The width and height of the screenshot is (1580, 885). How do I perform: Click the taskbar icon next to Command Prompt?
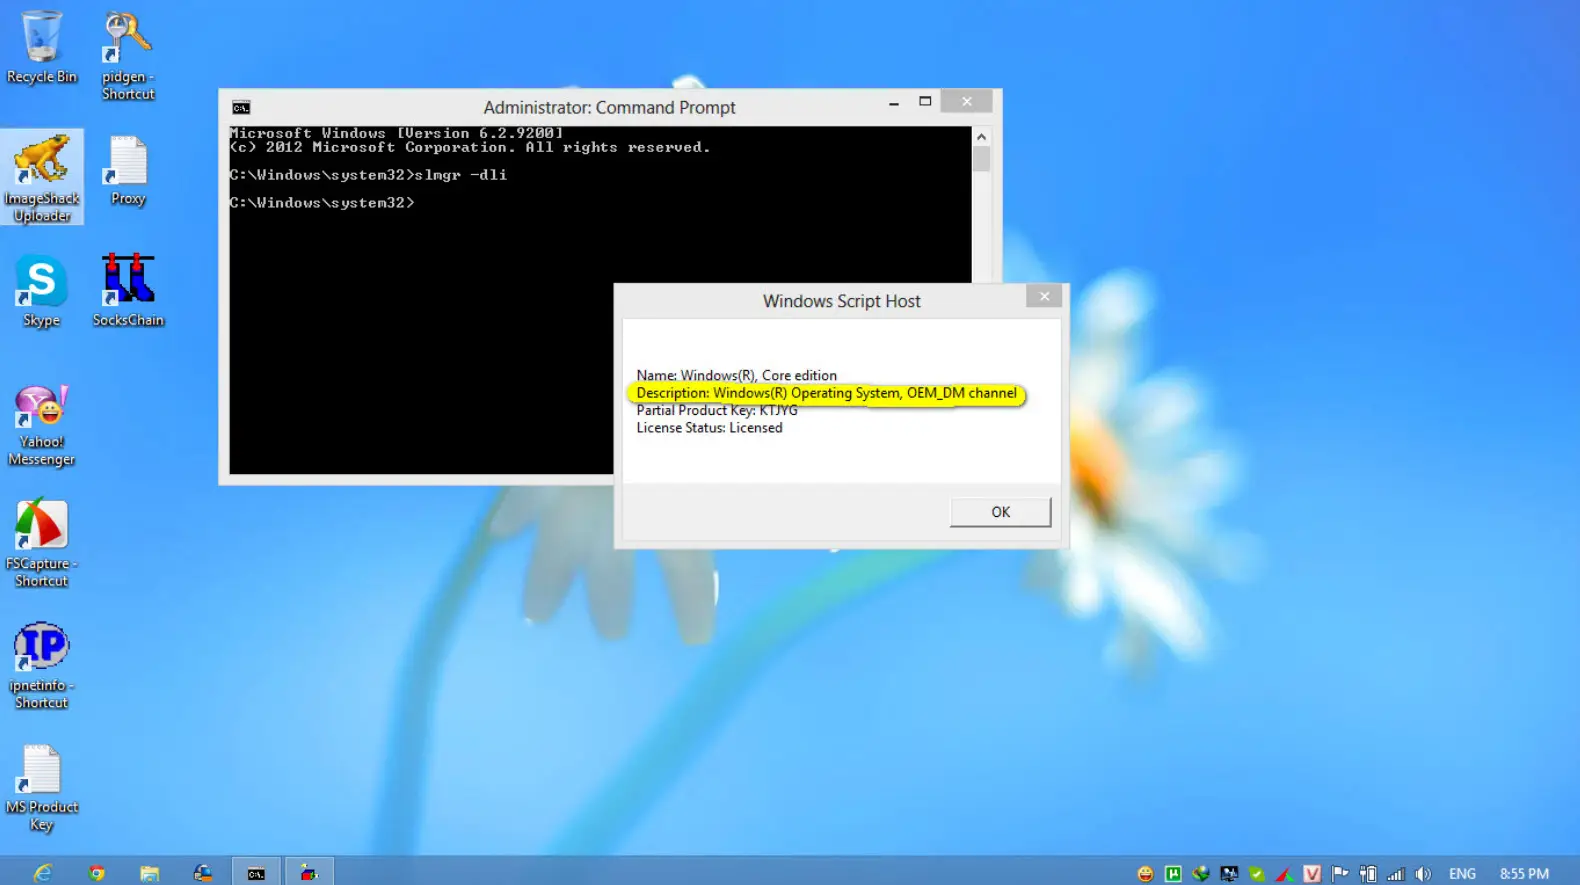coord(309,872)
